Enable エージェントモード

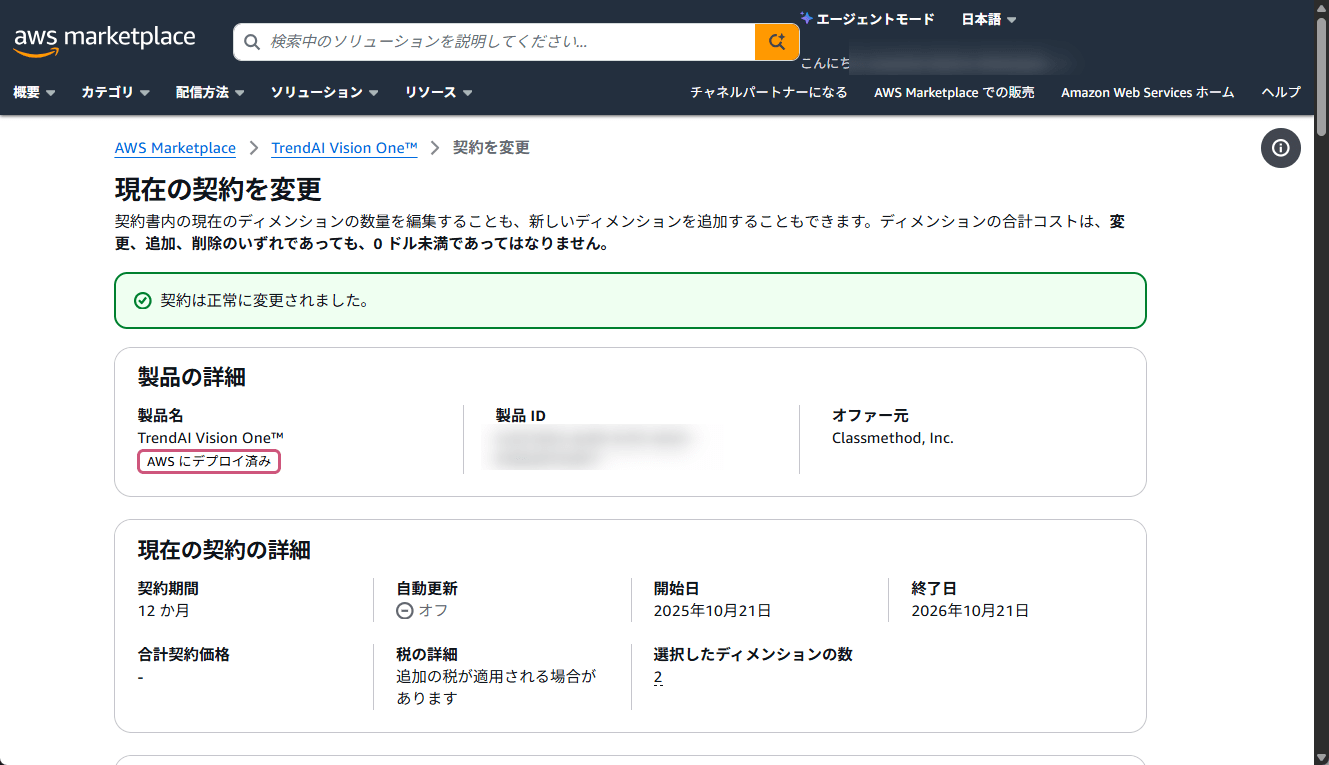[868, 19]
